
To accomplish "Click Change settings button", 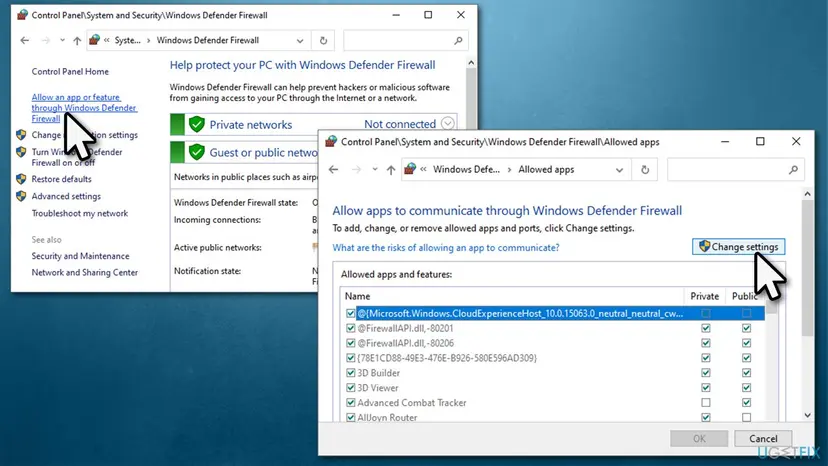I will 739,247.
